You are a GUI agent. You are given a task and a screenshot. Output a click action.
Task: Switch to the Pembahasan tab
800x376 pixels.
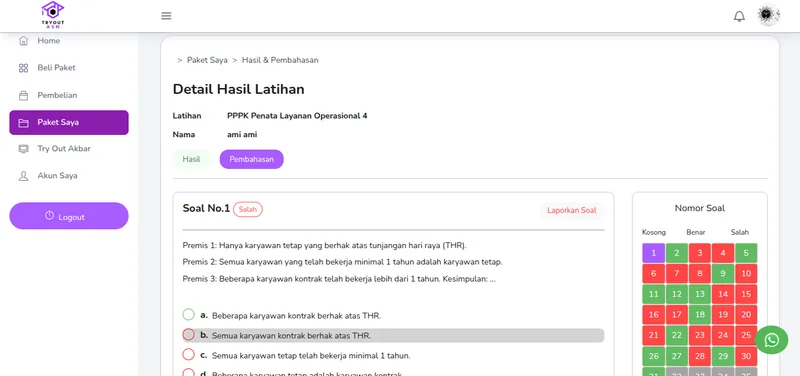[252, 159]
